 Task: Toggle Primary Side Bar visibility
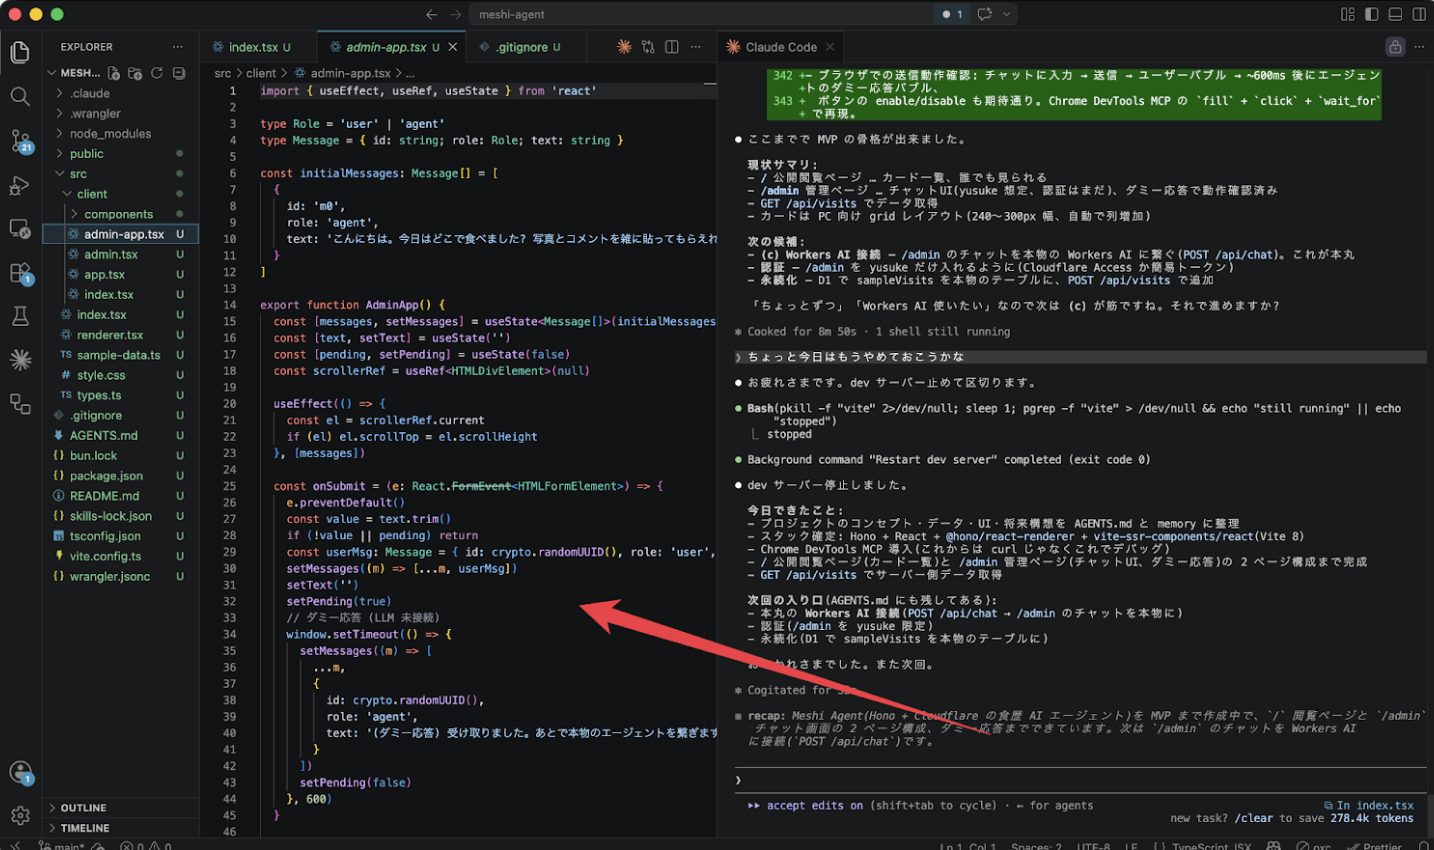(1372, 14)
